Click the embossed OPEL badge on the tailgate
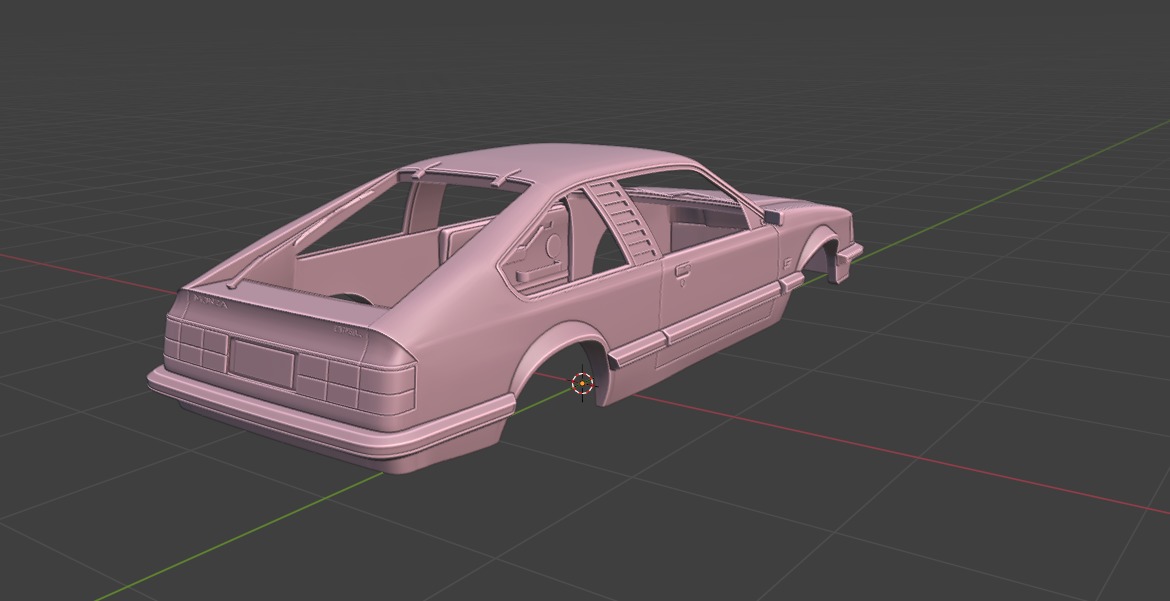This screenshot has width=1170, height=601. [348, 330]
